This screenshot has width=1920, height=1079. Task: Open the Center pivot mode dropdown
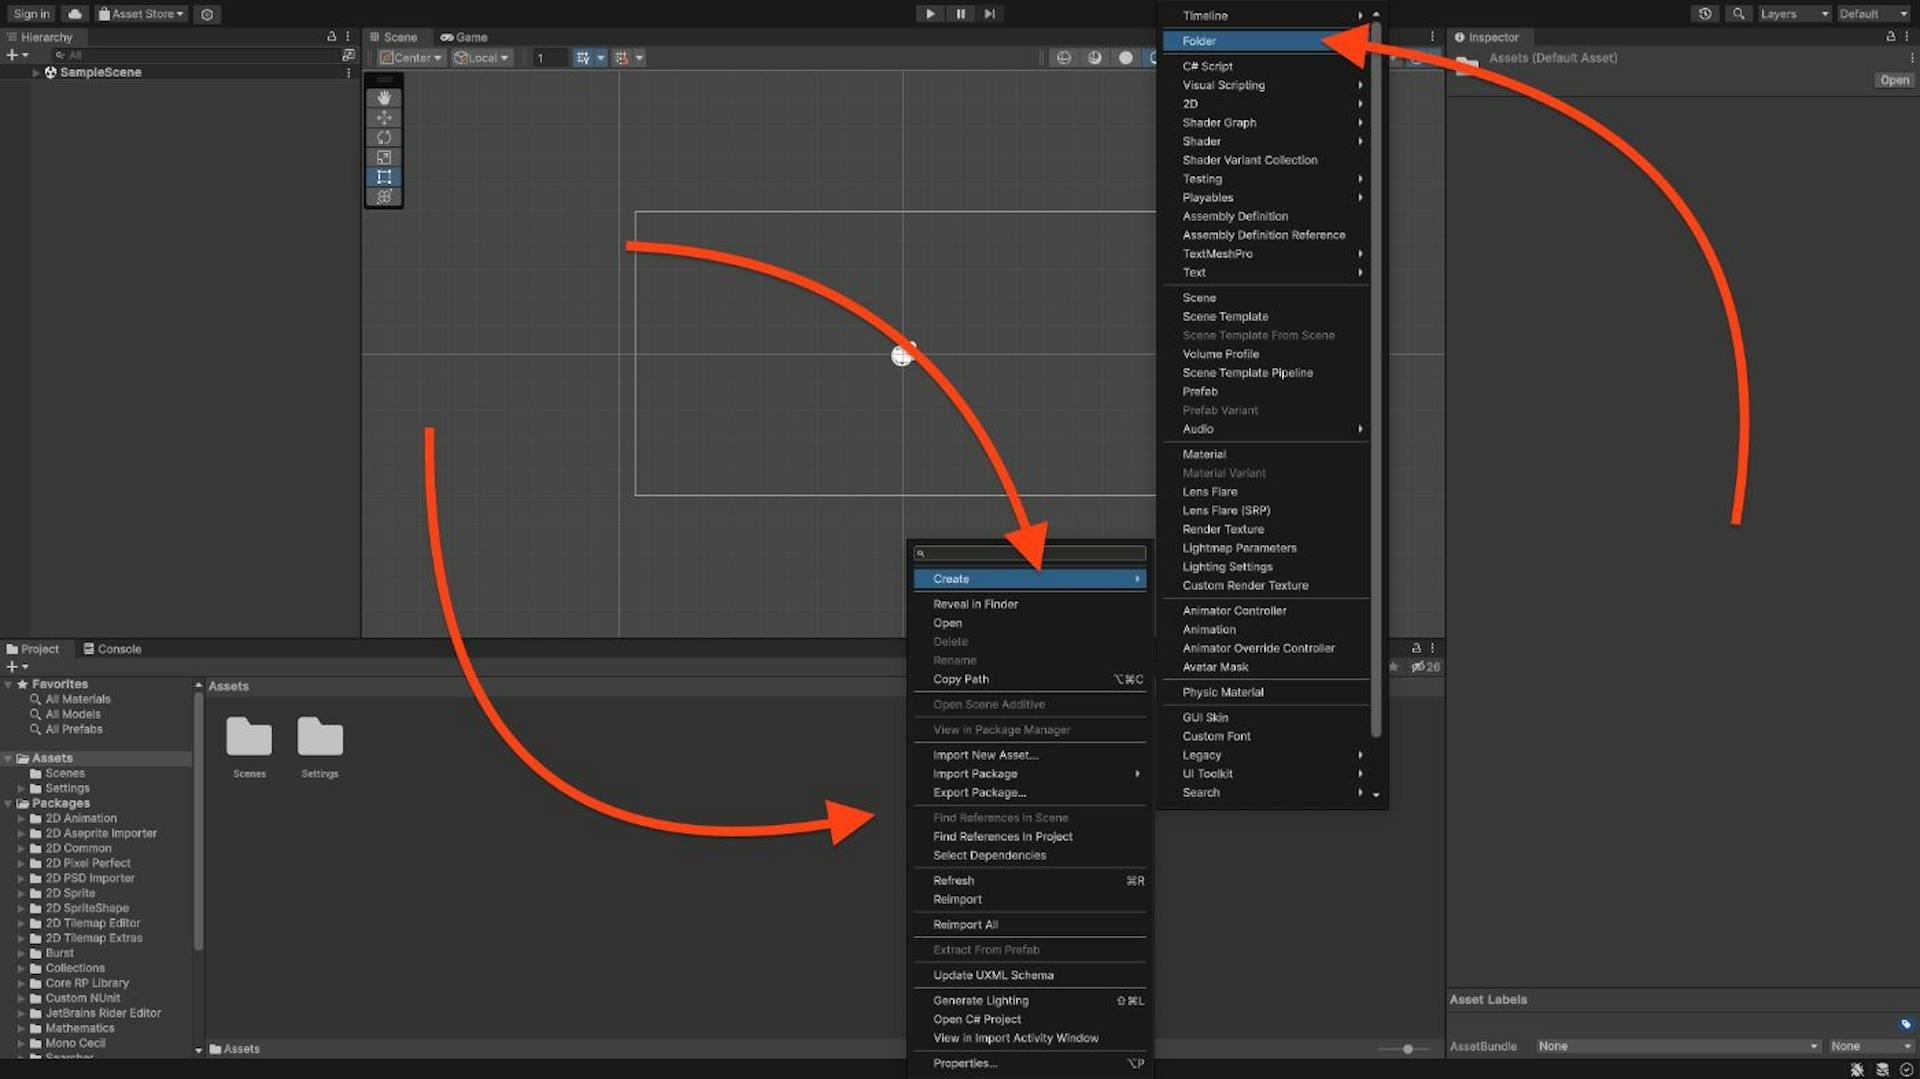point(409,57)
